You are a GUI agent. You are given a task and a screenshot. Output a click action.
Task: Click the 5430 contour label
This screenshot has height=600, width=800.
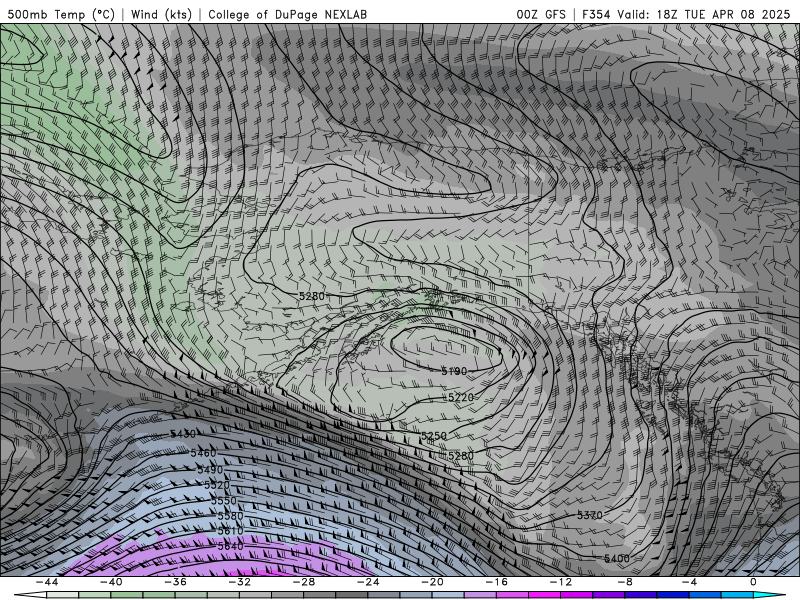tap(183, 434)
